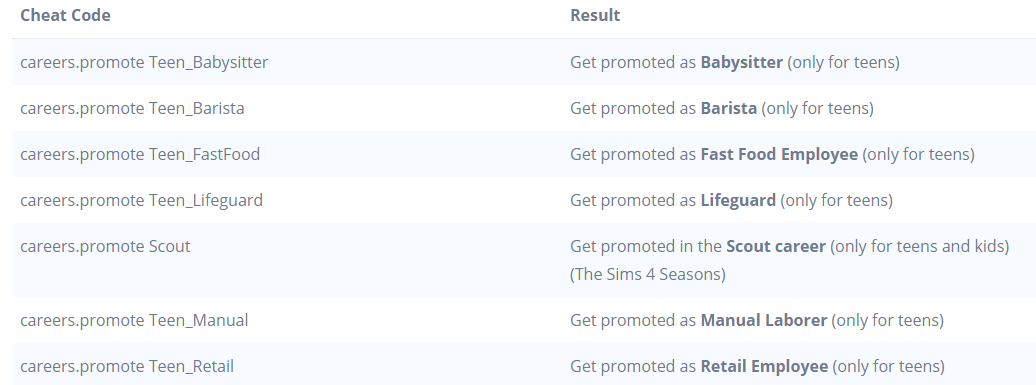Click the bold Barista text
Image resolution: width=1036 pixels, height=385 pixels.
[x=729, y=108]
